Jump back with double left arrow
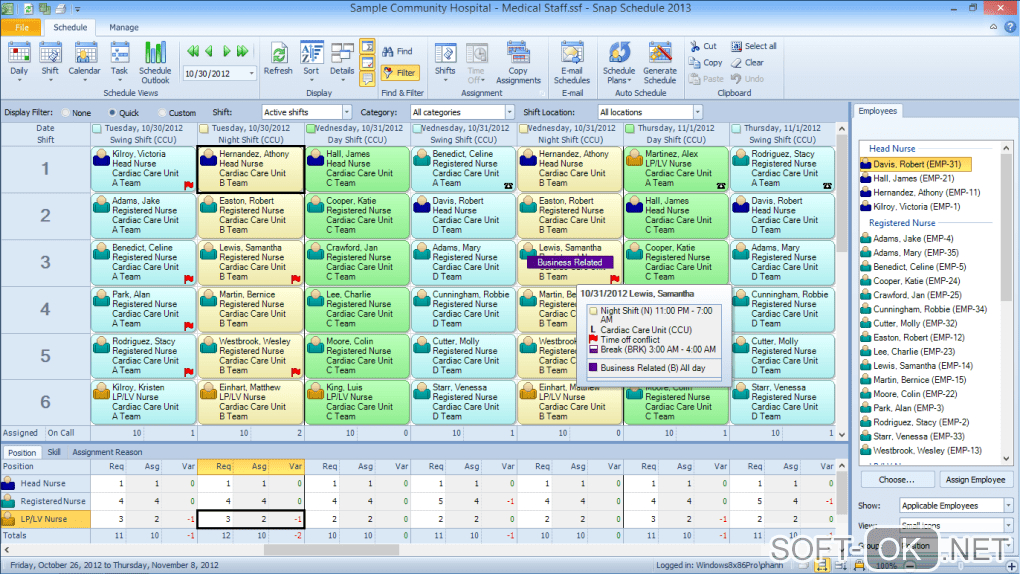The width and height of the screenshot is (1020, 574). tap(193, 51)
